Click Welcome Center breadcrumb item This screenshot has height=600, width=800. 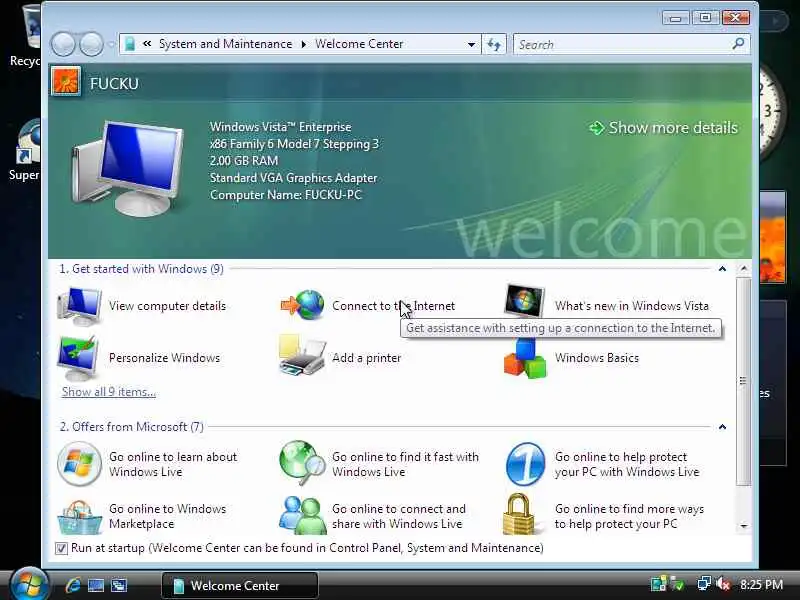(x=359, y=44)
